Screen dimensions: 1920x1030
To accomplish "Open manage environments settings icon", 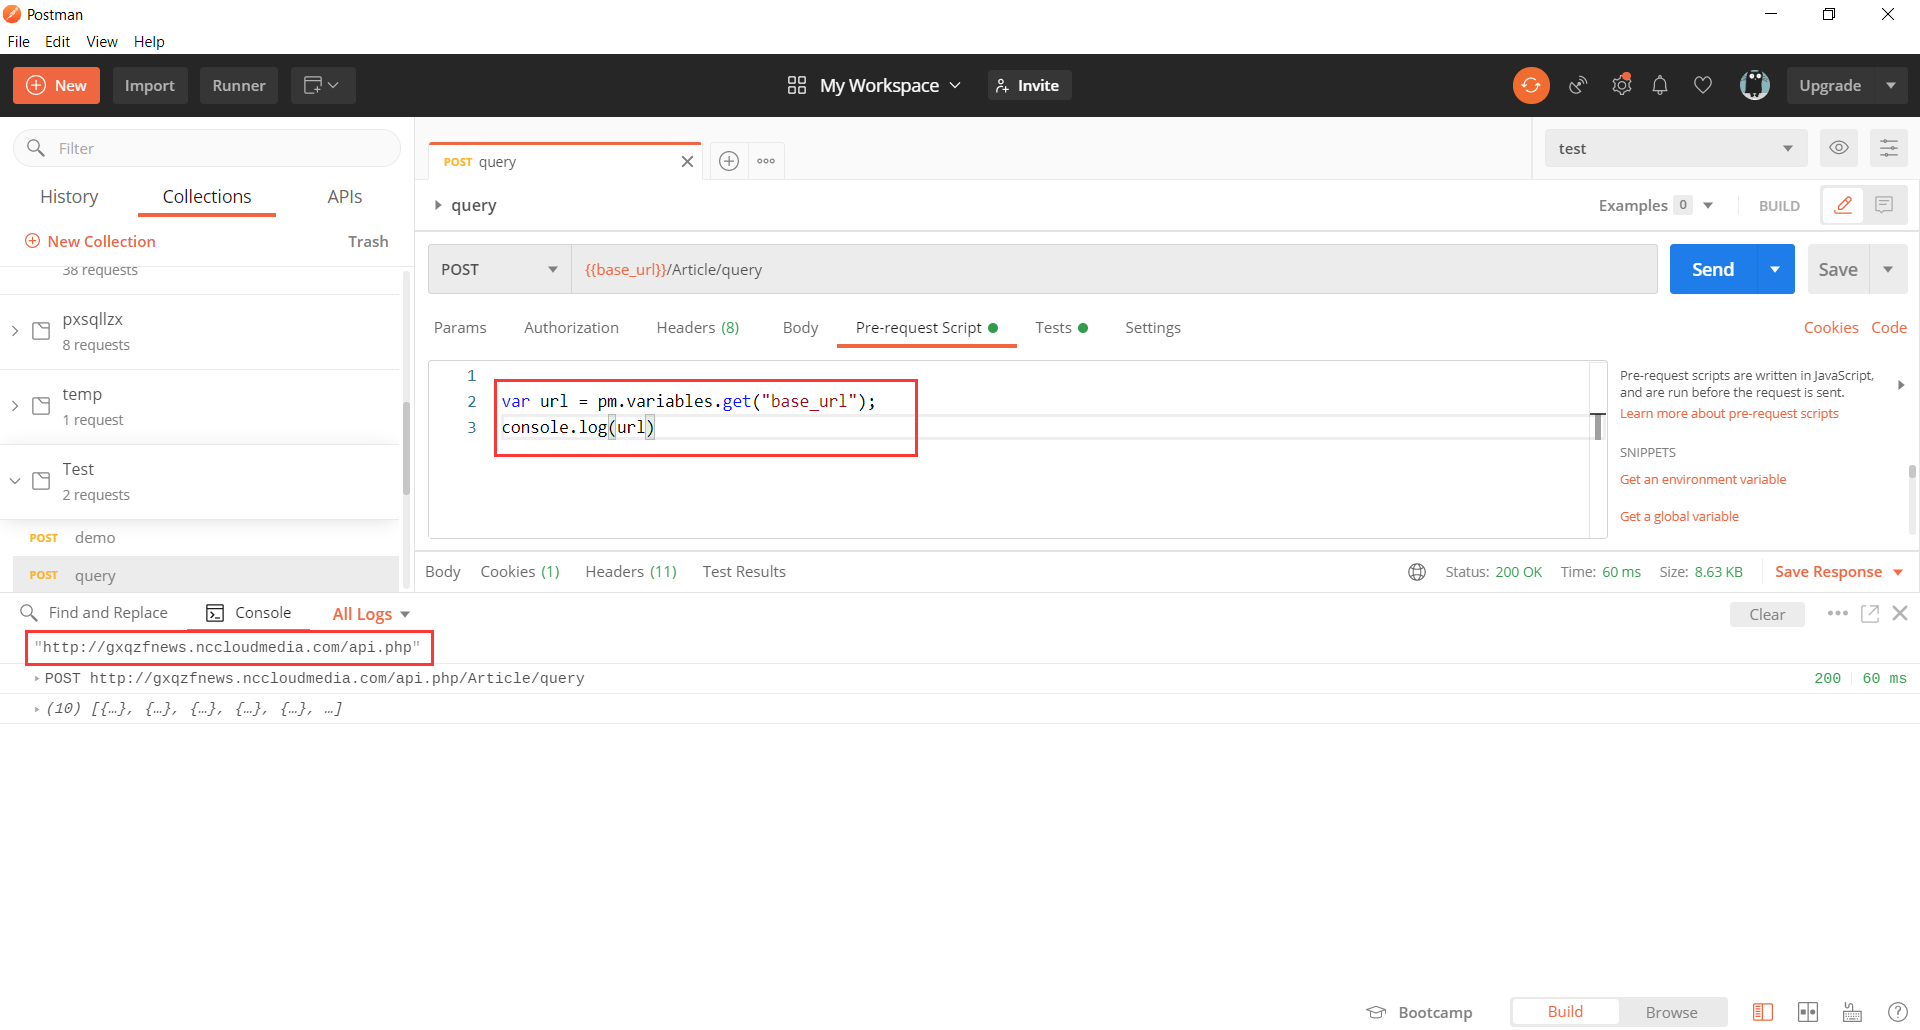I will pyautogui.click(x=1889, y=148).
